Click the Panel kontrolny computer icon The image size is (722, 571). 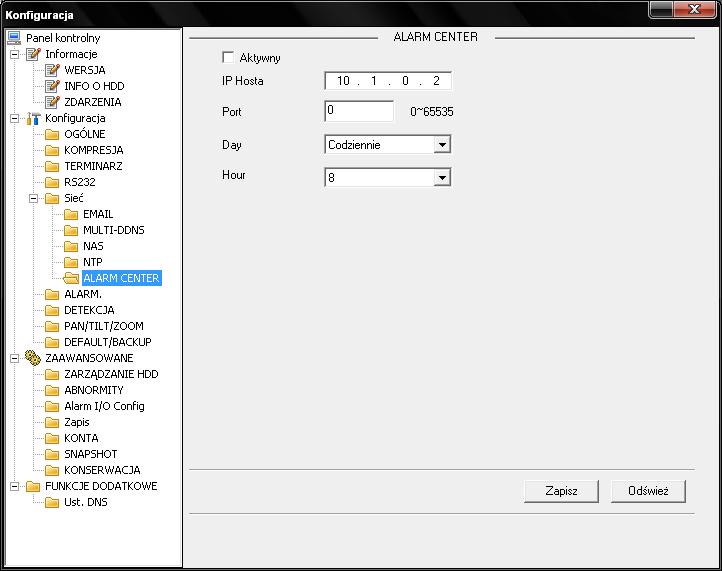14,38
